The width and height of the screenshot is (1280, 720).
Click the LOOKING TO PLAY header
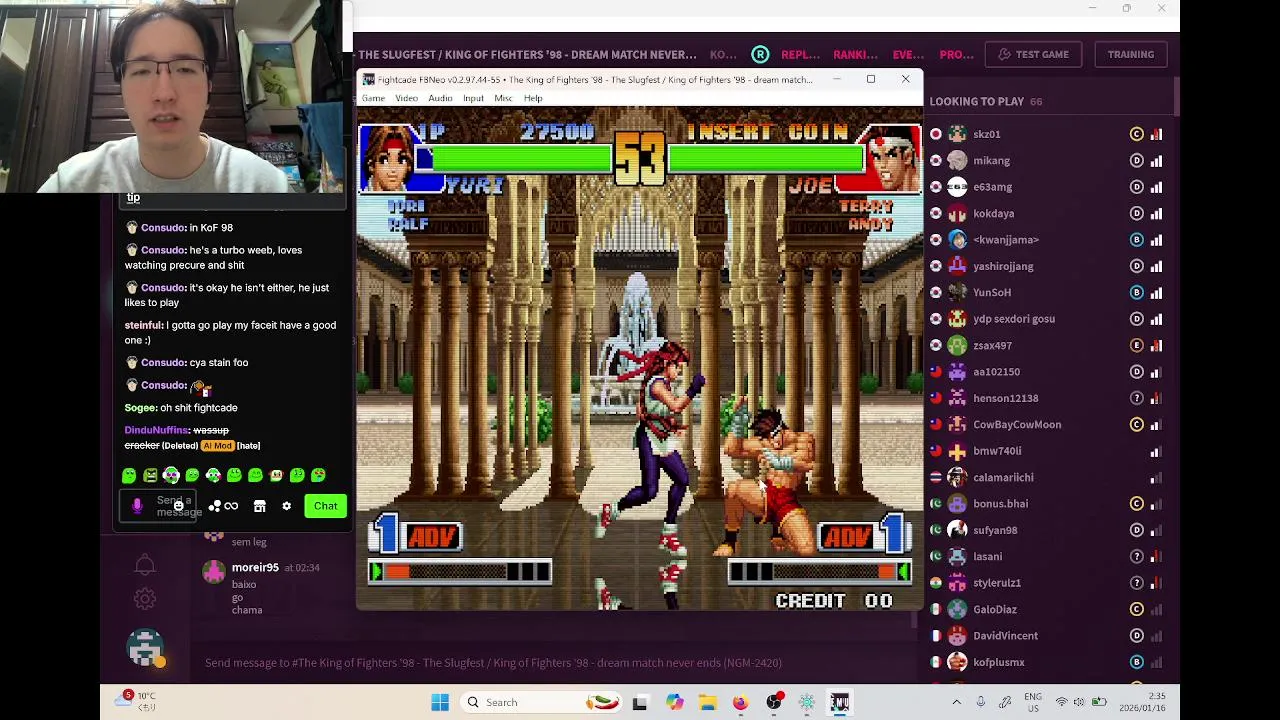click(x=985, y=101)
